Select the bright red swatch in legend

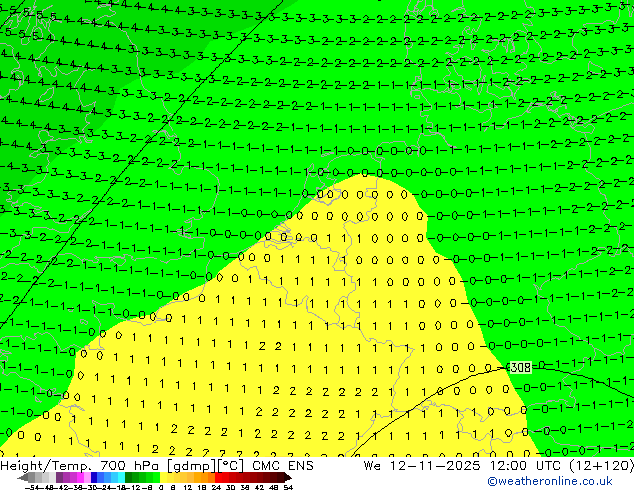[x=218, y=477]
